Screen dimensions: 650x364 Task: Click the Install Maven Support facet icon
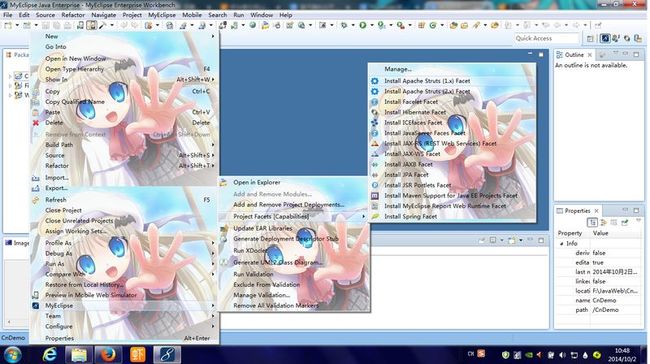[375, 196]
